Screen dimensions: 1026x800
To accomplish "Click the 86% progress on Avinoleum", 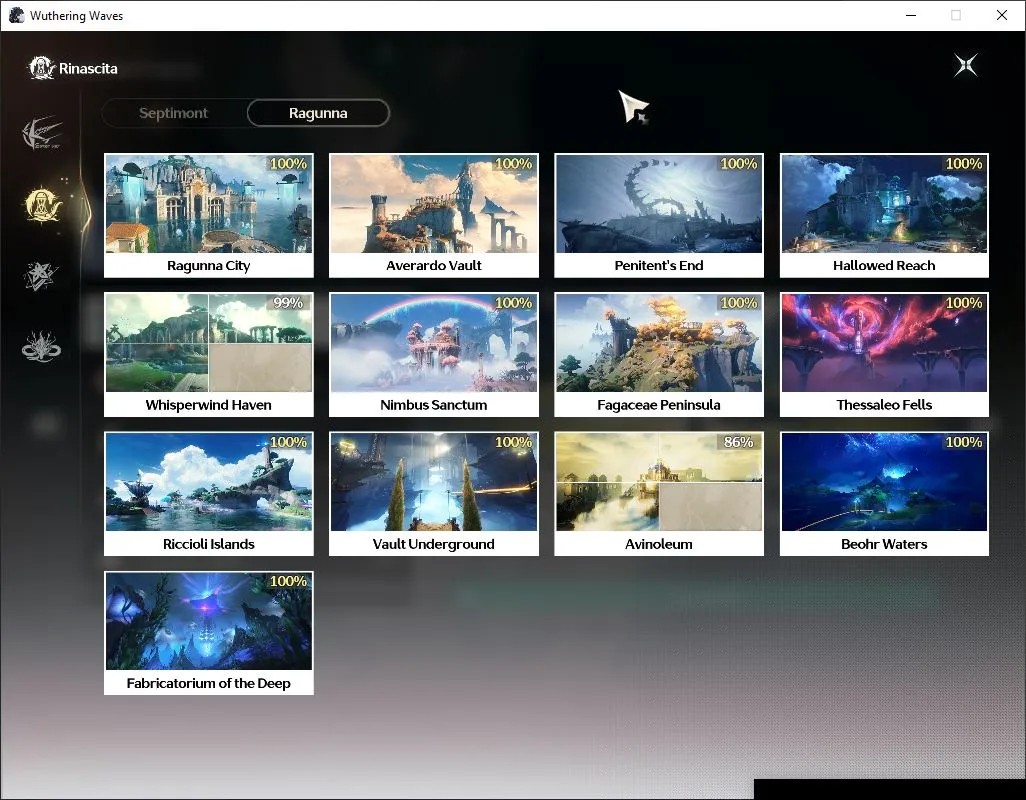I will click(x=739, y=442).
